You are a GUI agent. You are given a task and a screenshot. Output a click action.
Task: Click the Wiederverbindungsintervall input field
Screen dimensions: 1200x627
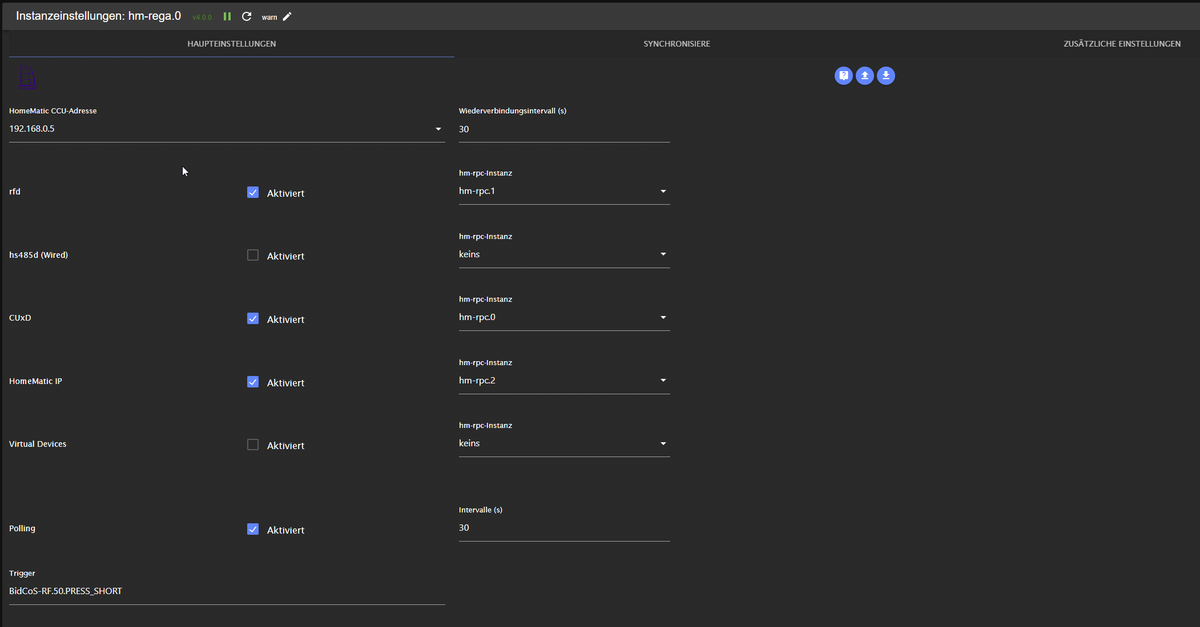[x=564, y=129]
